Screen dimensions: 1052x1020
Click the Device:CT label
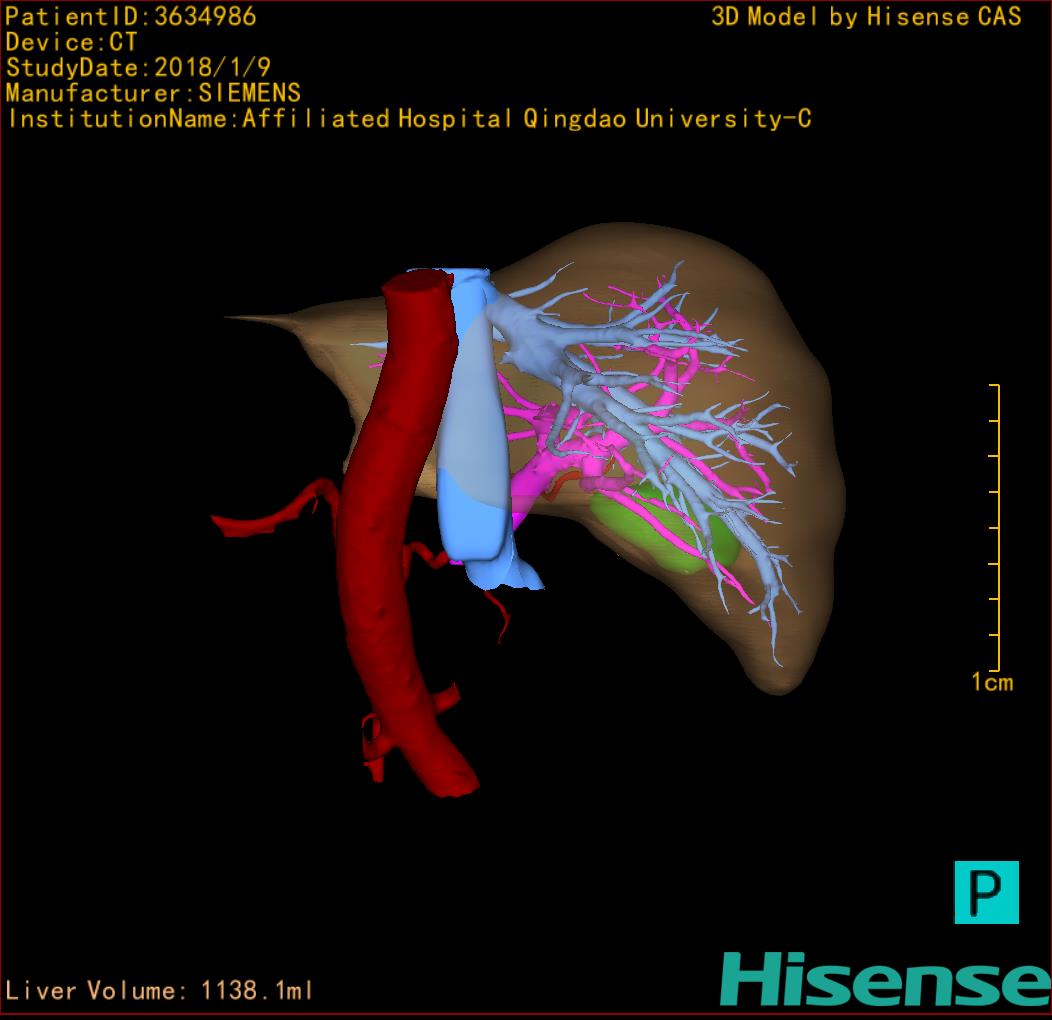pos(71,42)
